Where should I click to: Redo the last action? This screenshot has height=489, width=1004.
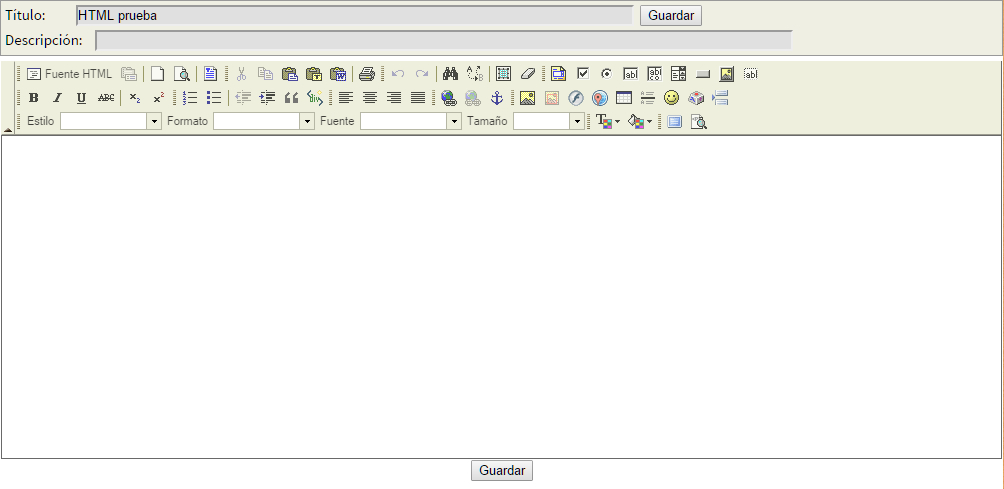point(421,74)
